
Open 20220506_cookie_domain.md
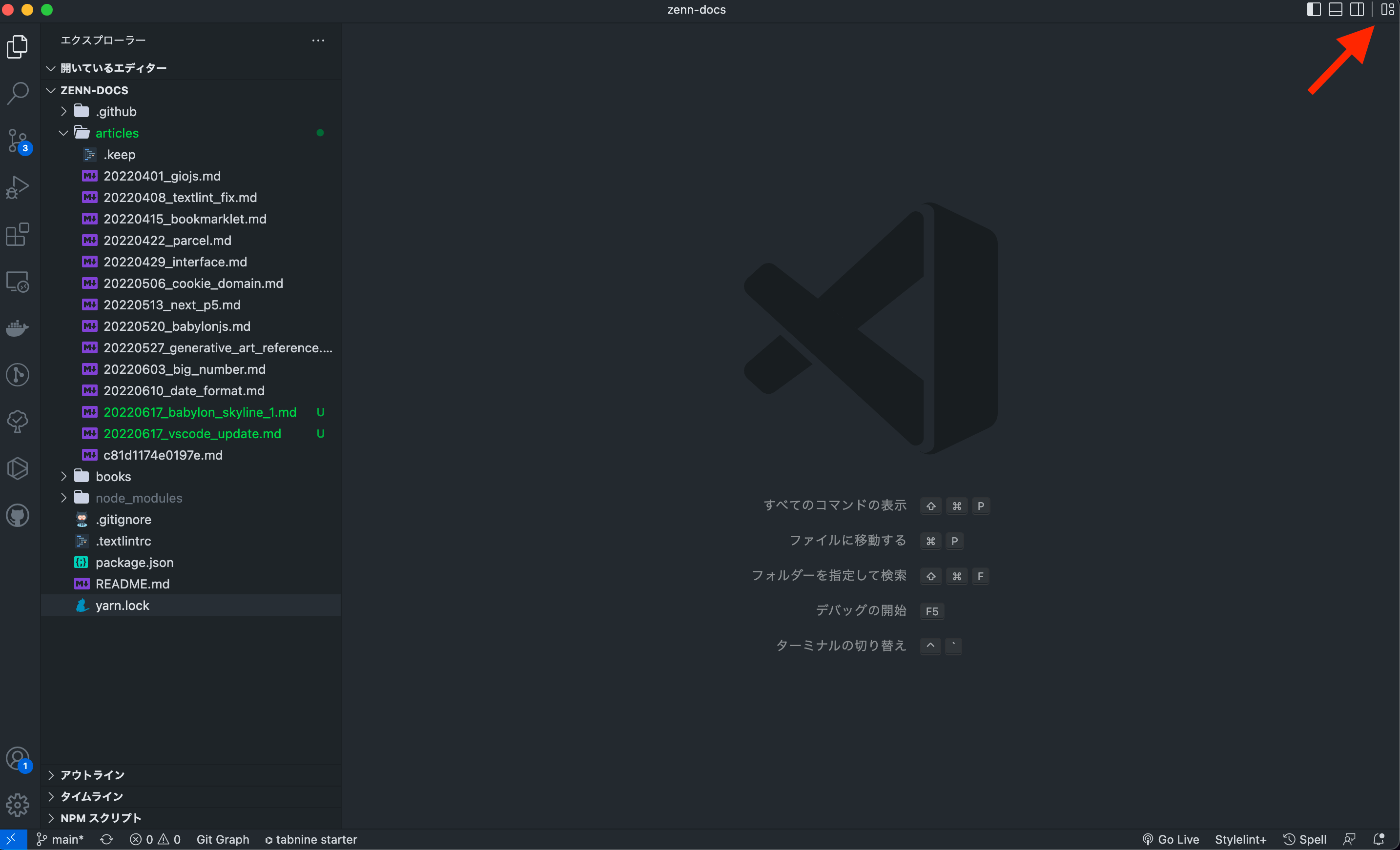[191, 284]
